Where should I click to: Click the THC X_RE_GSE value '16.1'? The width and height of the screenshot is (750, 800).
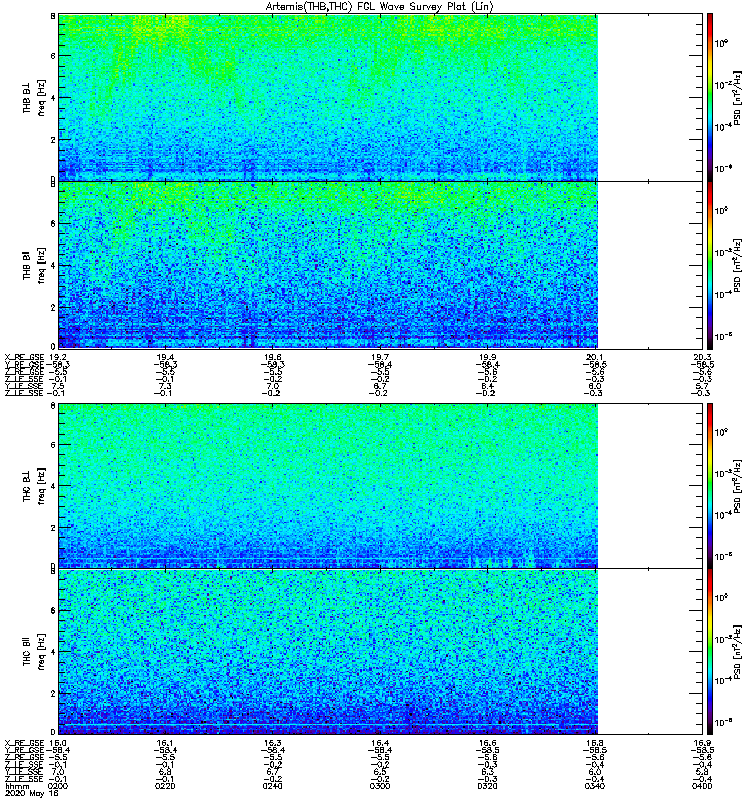[x=165, y=743]
